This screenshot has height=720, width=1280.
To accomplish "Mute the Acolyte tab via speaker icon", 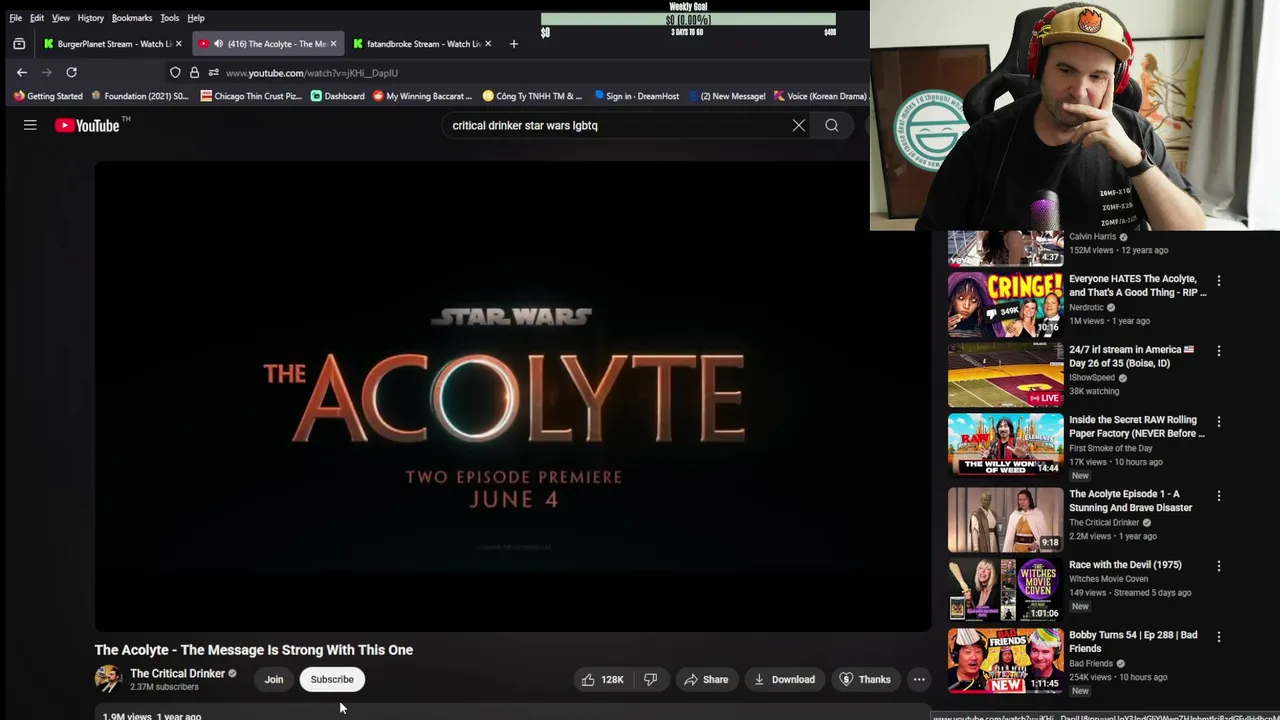I will pos(218,44).
